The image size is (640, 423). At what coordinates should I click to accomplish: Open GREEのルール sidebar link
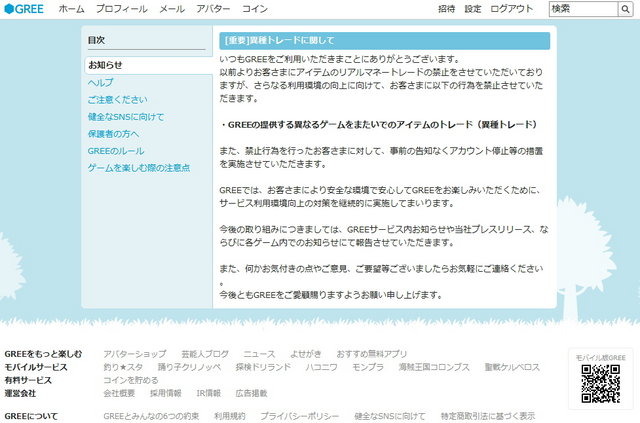tap(116, 151)
